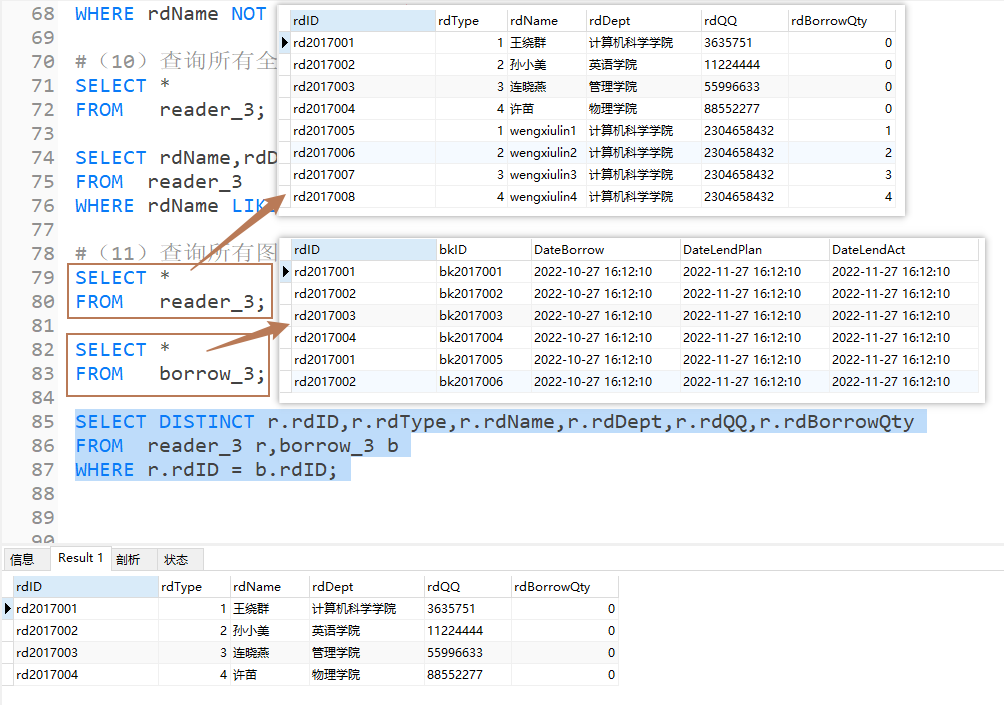The width and height of the screenshot is (1004, 705).
Task: Click line number 82 in the editor gutter
Action: pyautogui.click(x=43, y=350)
